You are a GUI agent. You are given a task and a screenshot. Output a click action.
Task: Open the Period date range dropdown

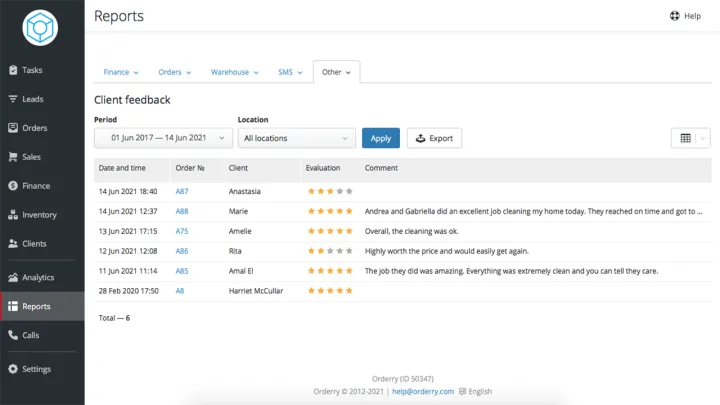pyautogui.click(x=163, y=138)
